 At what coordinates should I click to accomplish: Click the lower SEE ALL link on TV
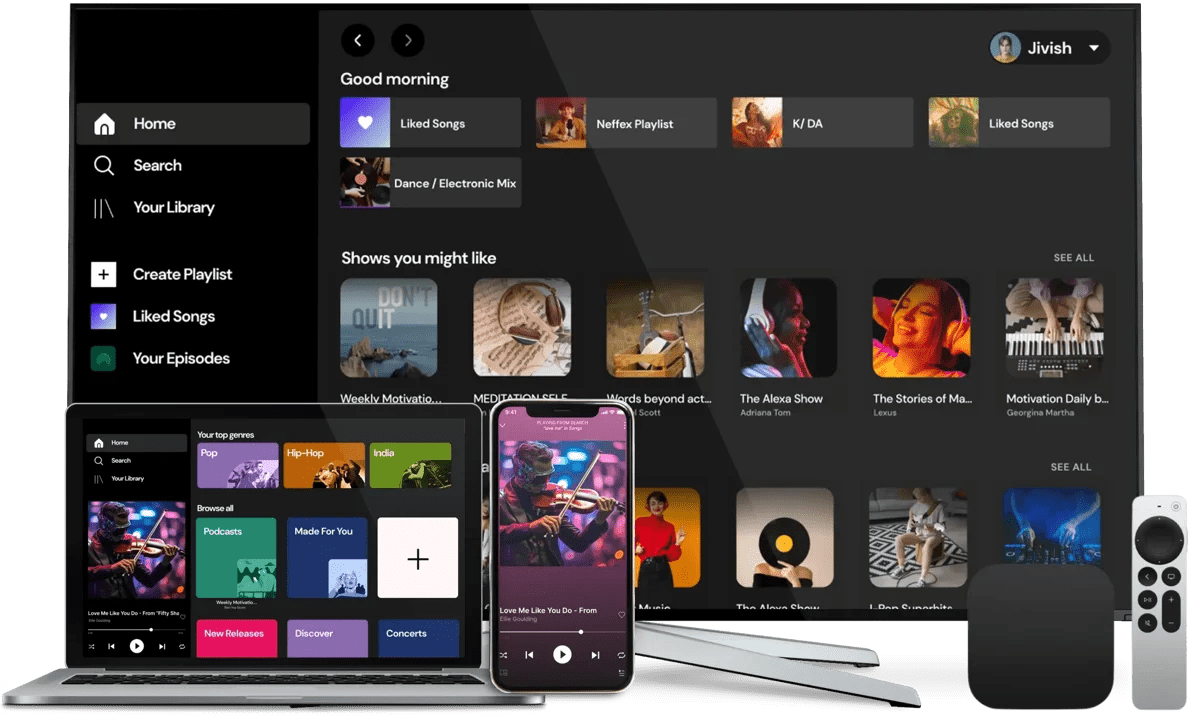click(x=1071, y=467)
